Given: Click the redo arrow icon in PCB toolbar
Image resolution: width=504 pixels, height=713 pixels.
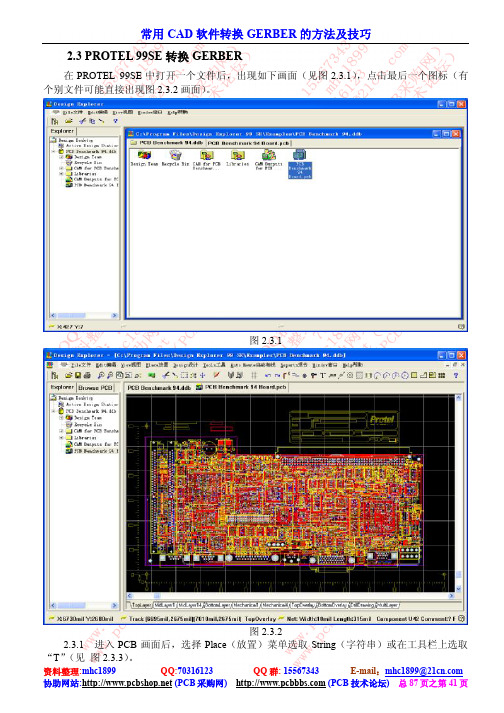Looking at the screenshot, I should coord(277,375).
